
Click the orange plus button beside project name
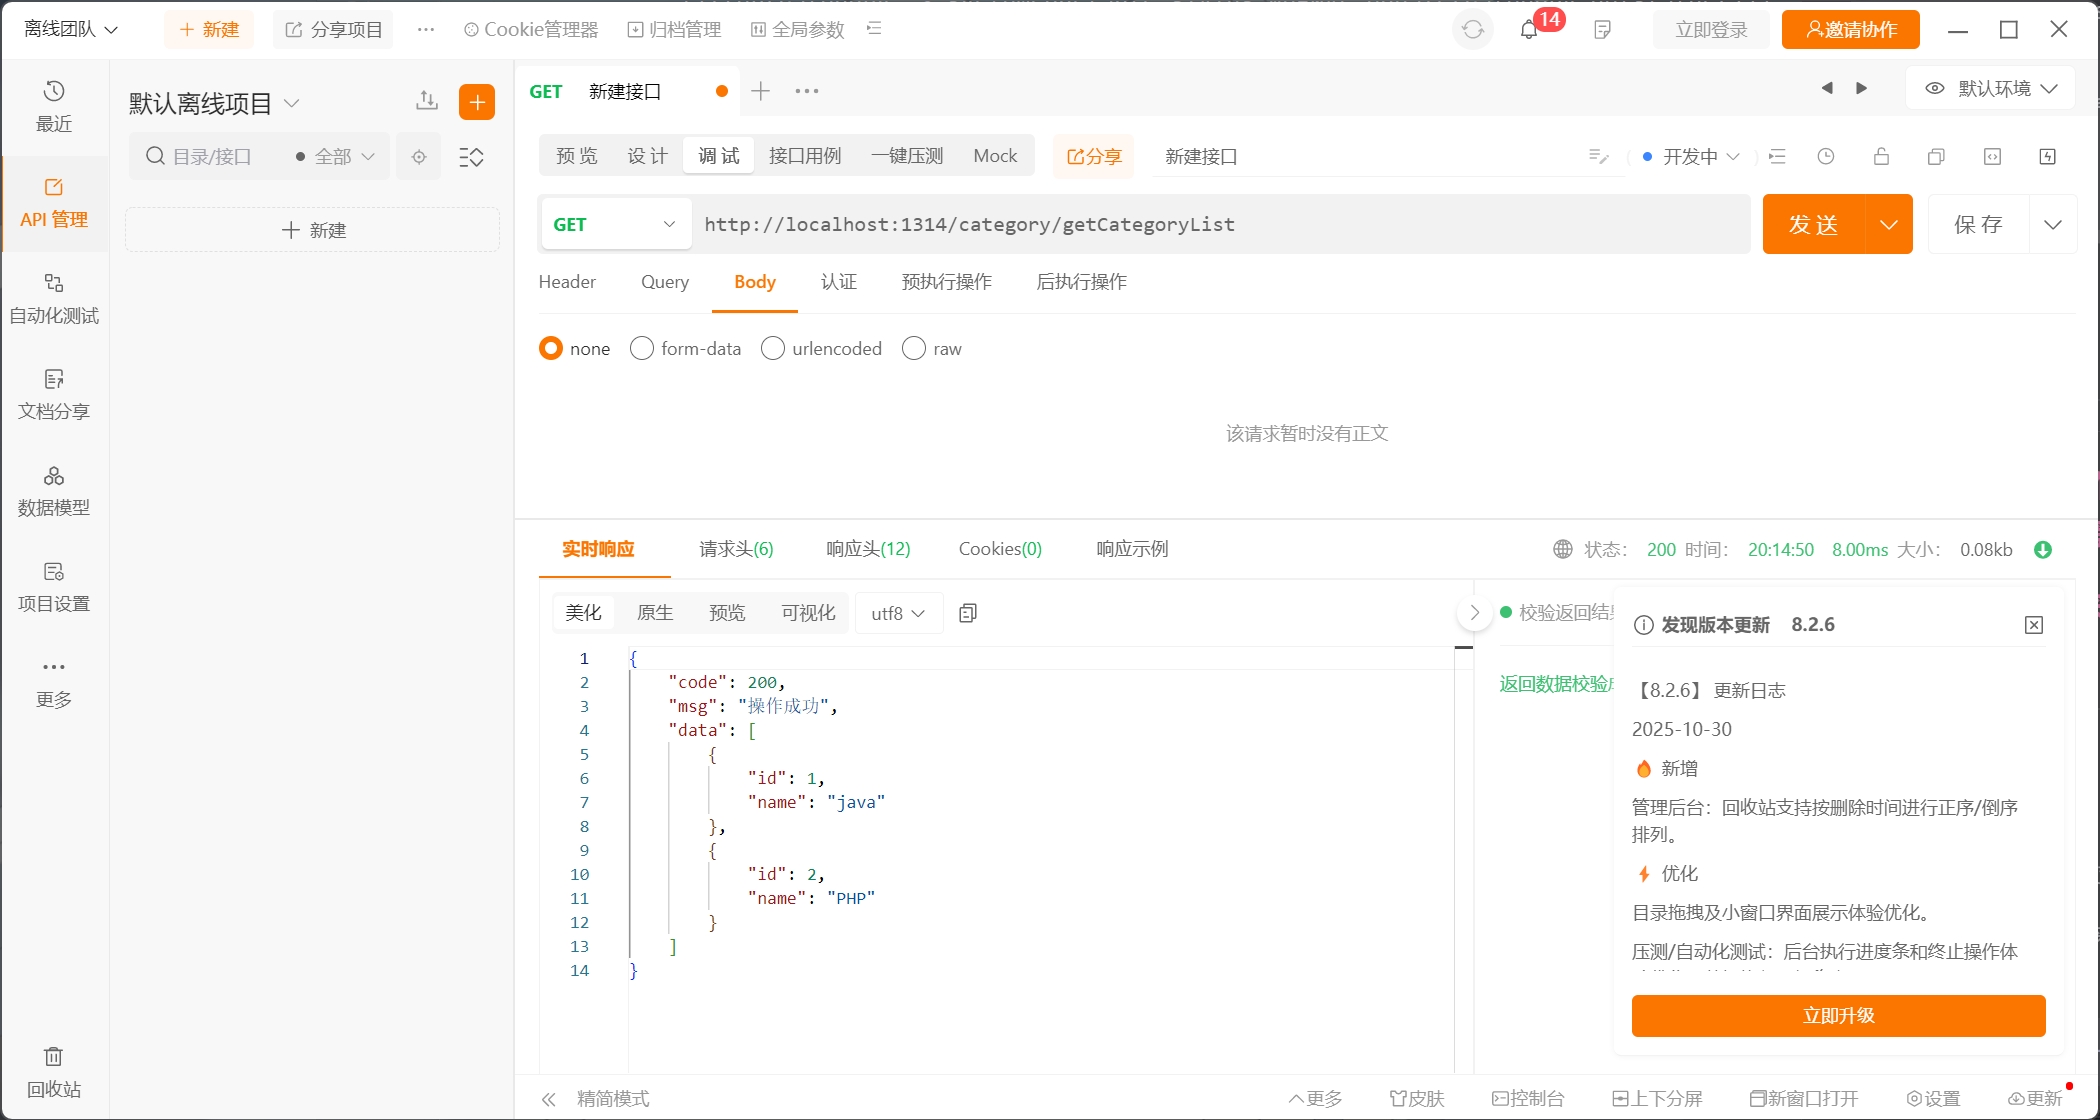(477, 102)
